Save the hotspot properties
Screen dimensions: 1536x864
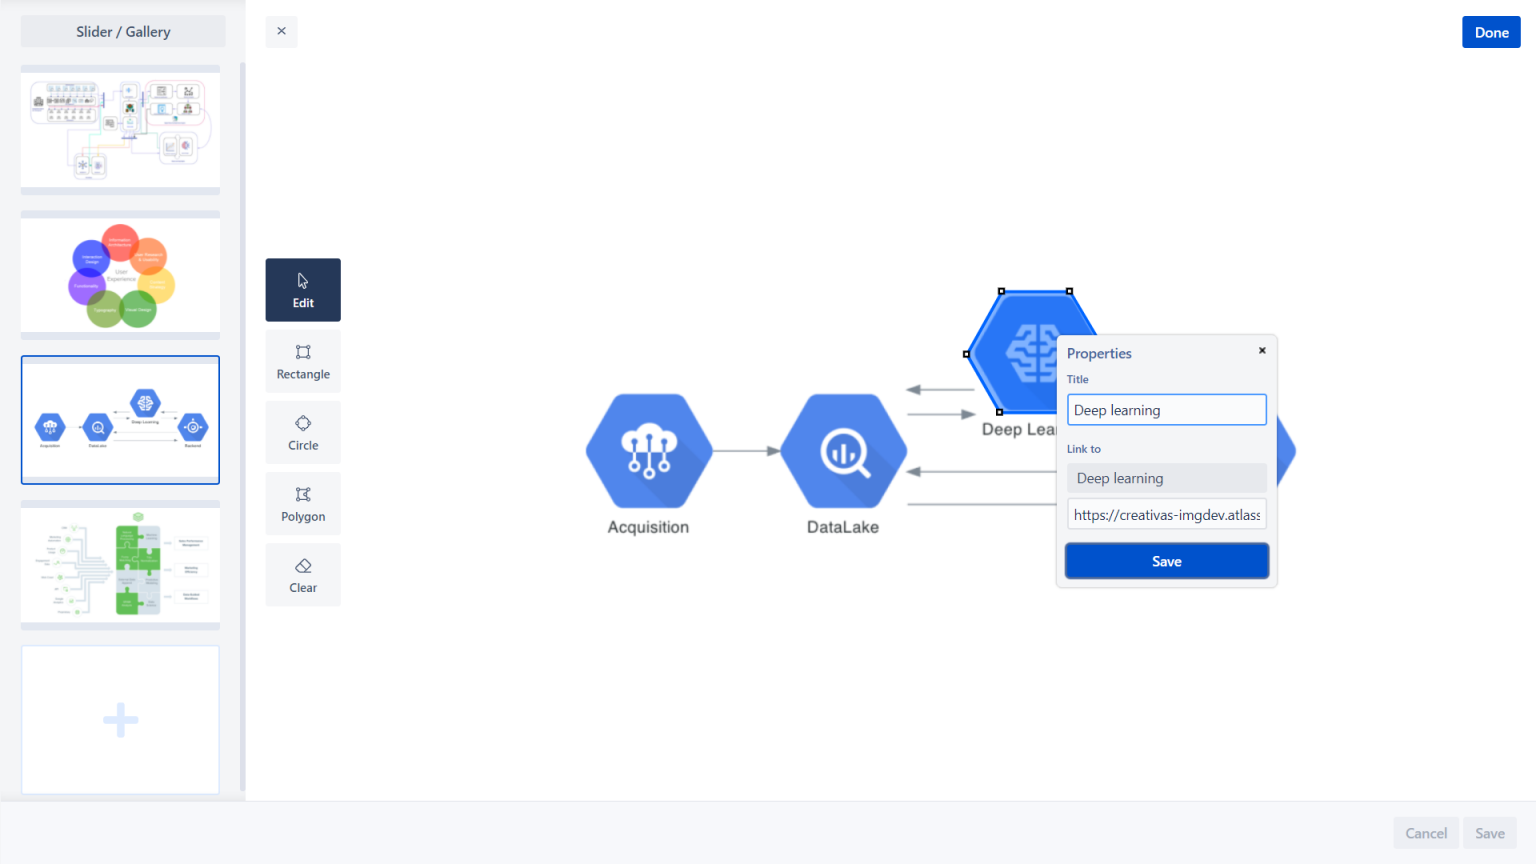1166,560
